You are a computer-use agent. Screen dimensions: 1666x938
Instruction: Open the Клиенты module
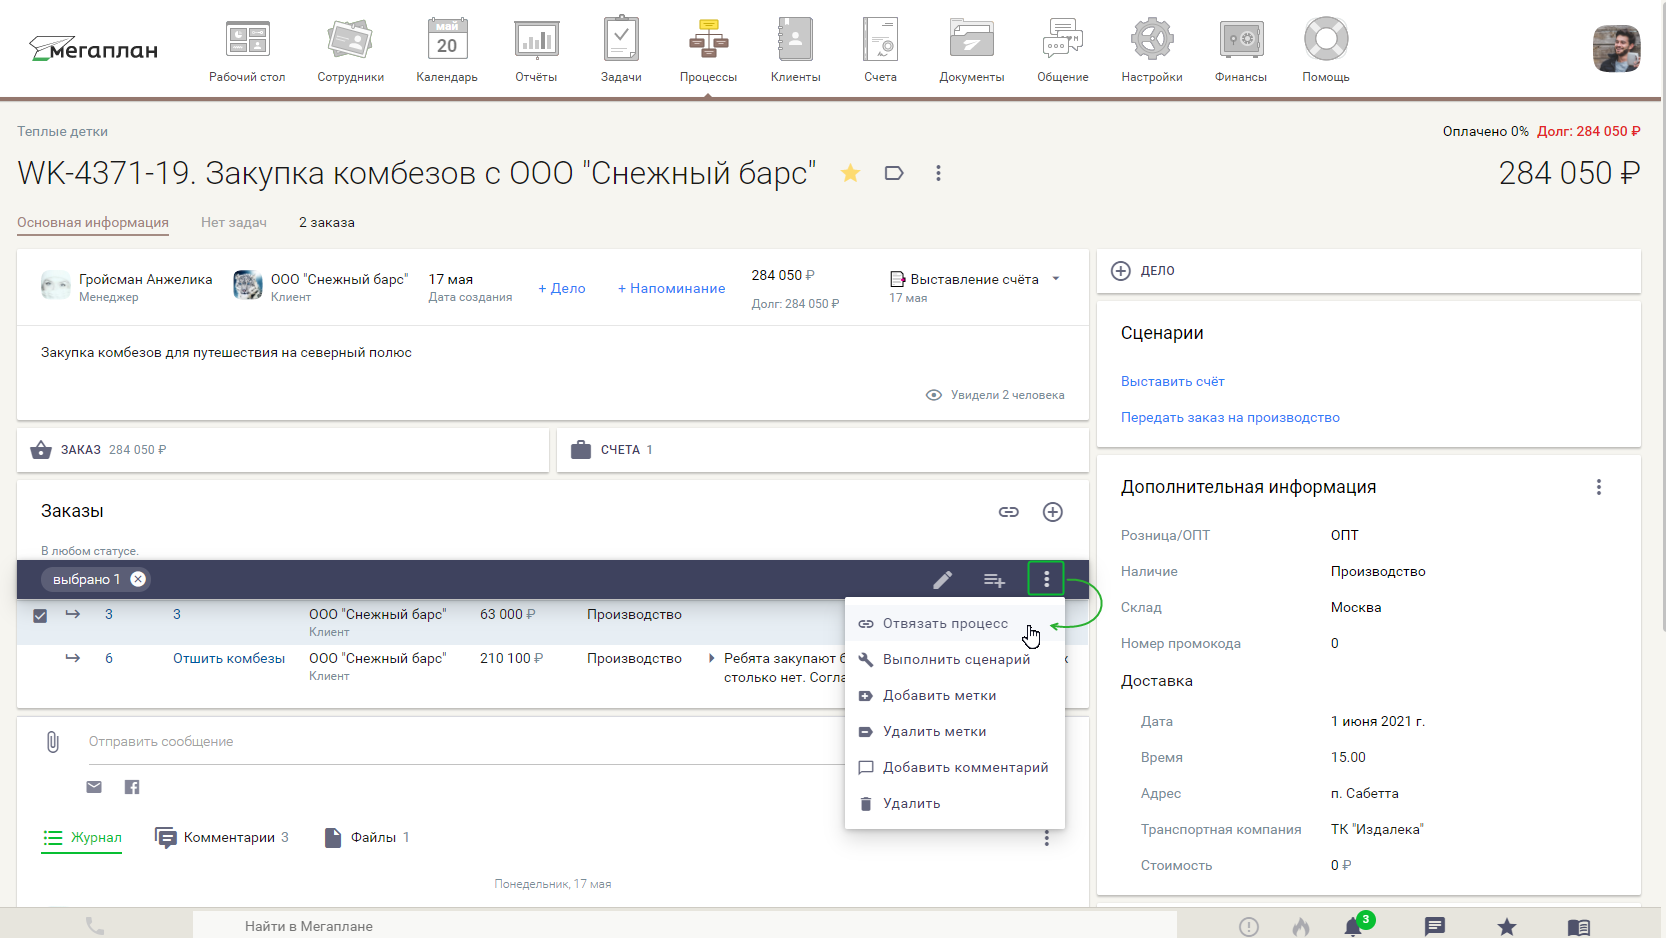tap(795, 50)
